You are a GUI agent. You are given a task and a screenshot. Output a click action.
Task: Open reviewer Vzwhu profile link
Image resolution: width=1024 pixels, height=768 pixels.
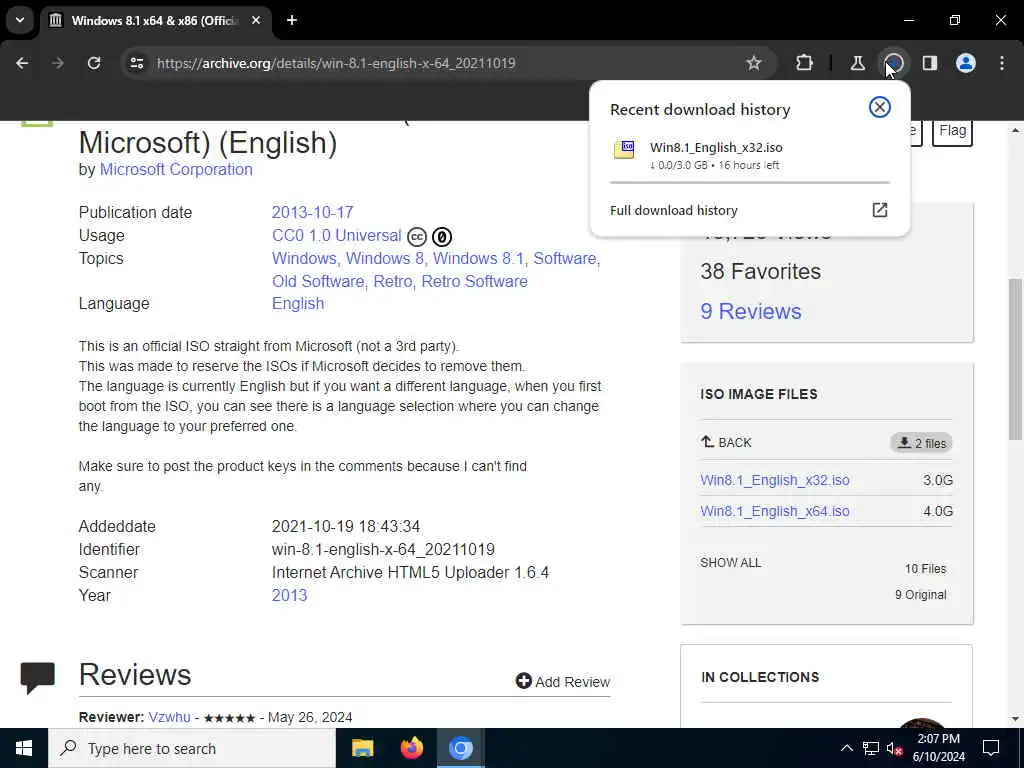pyautogui.click(x=169, y=716)
